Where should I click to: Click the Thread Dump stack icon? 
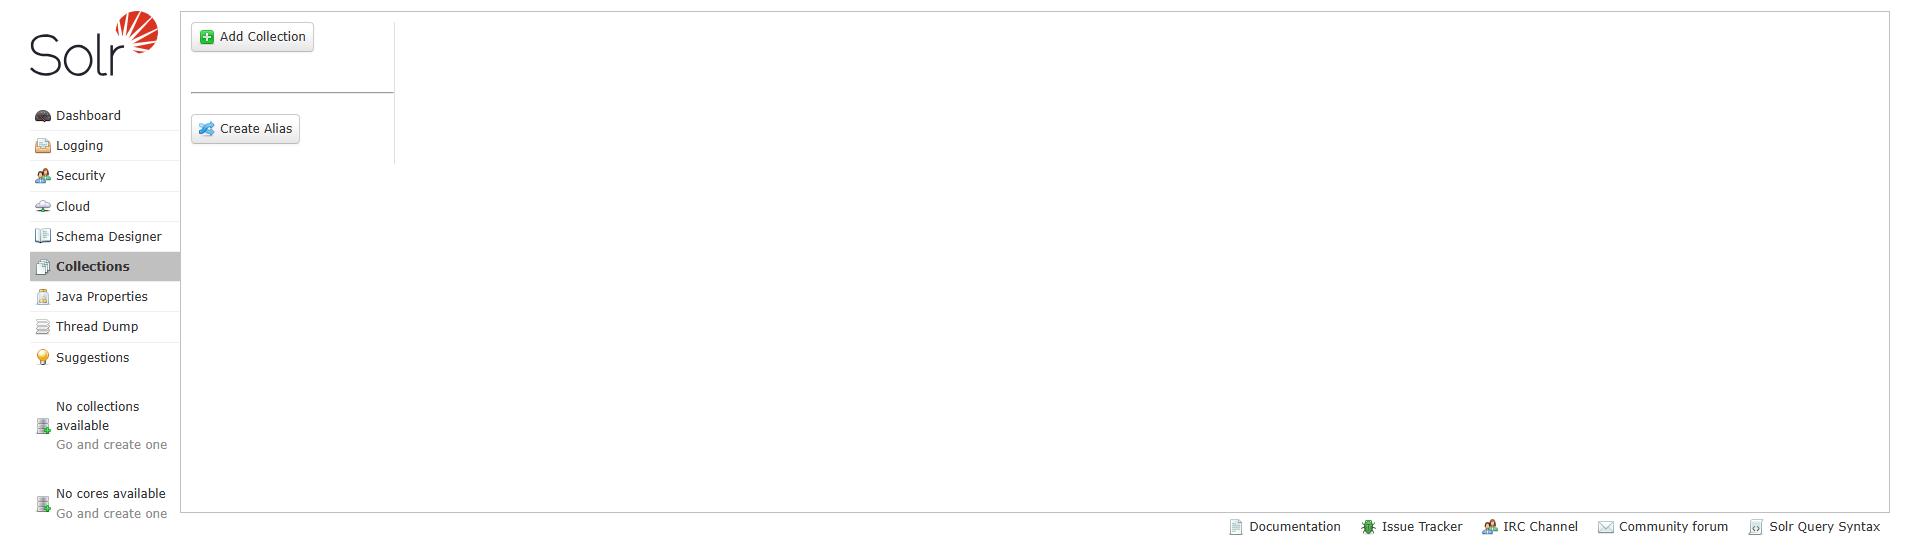(43, 327)
